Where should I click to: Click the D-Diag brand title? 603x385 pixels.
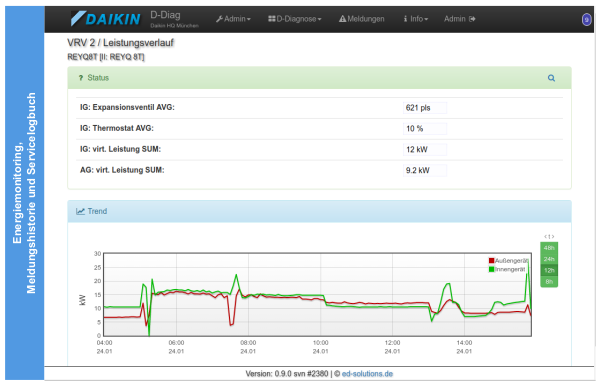(x=165, y=15)
